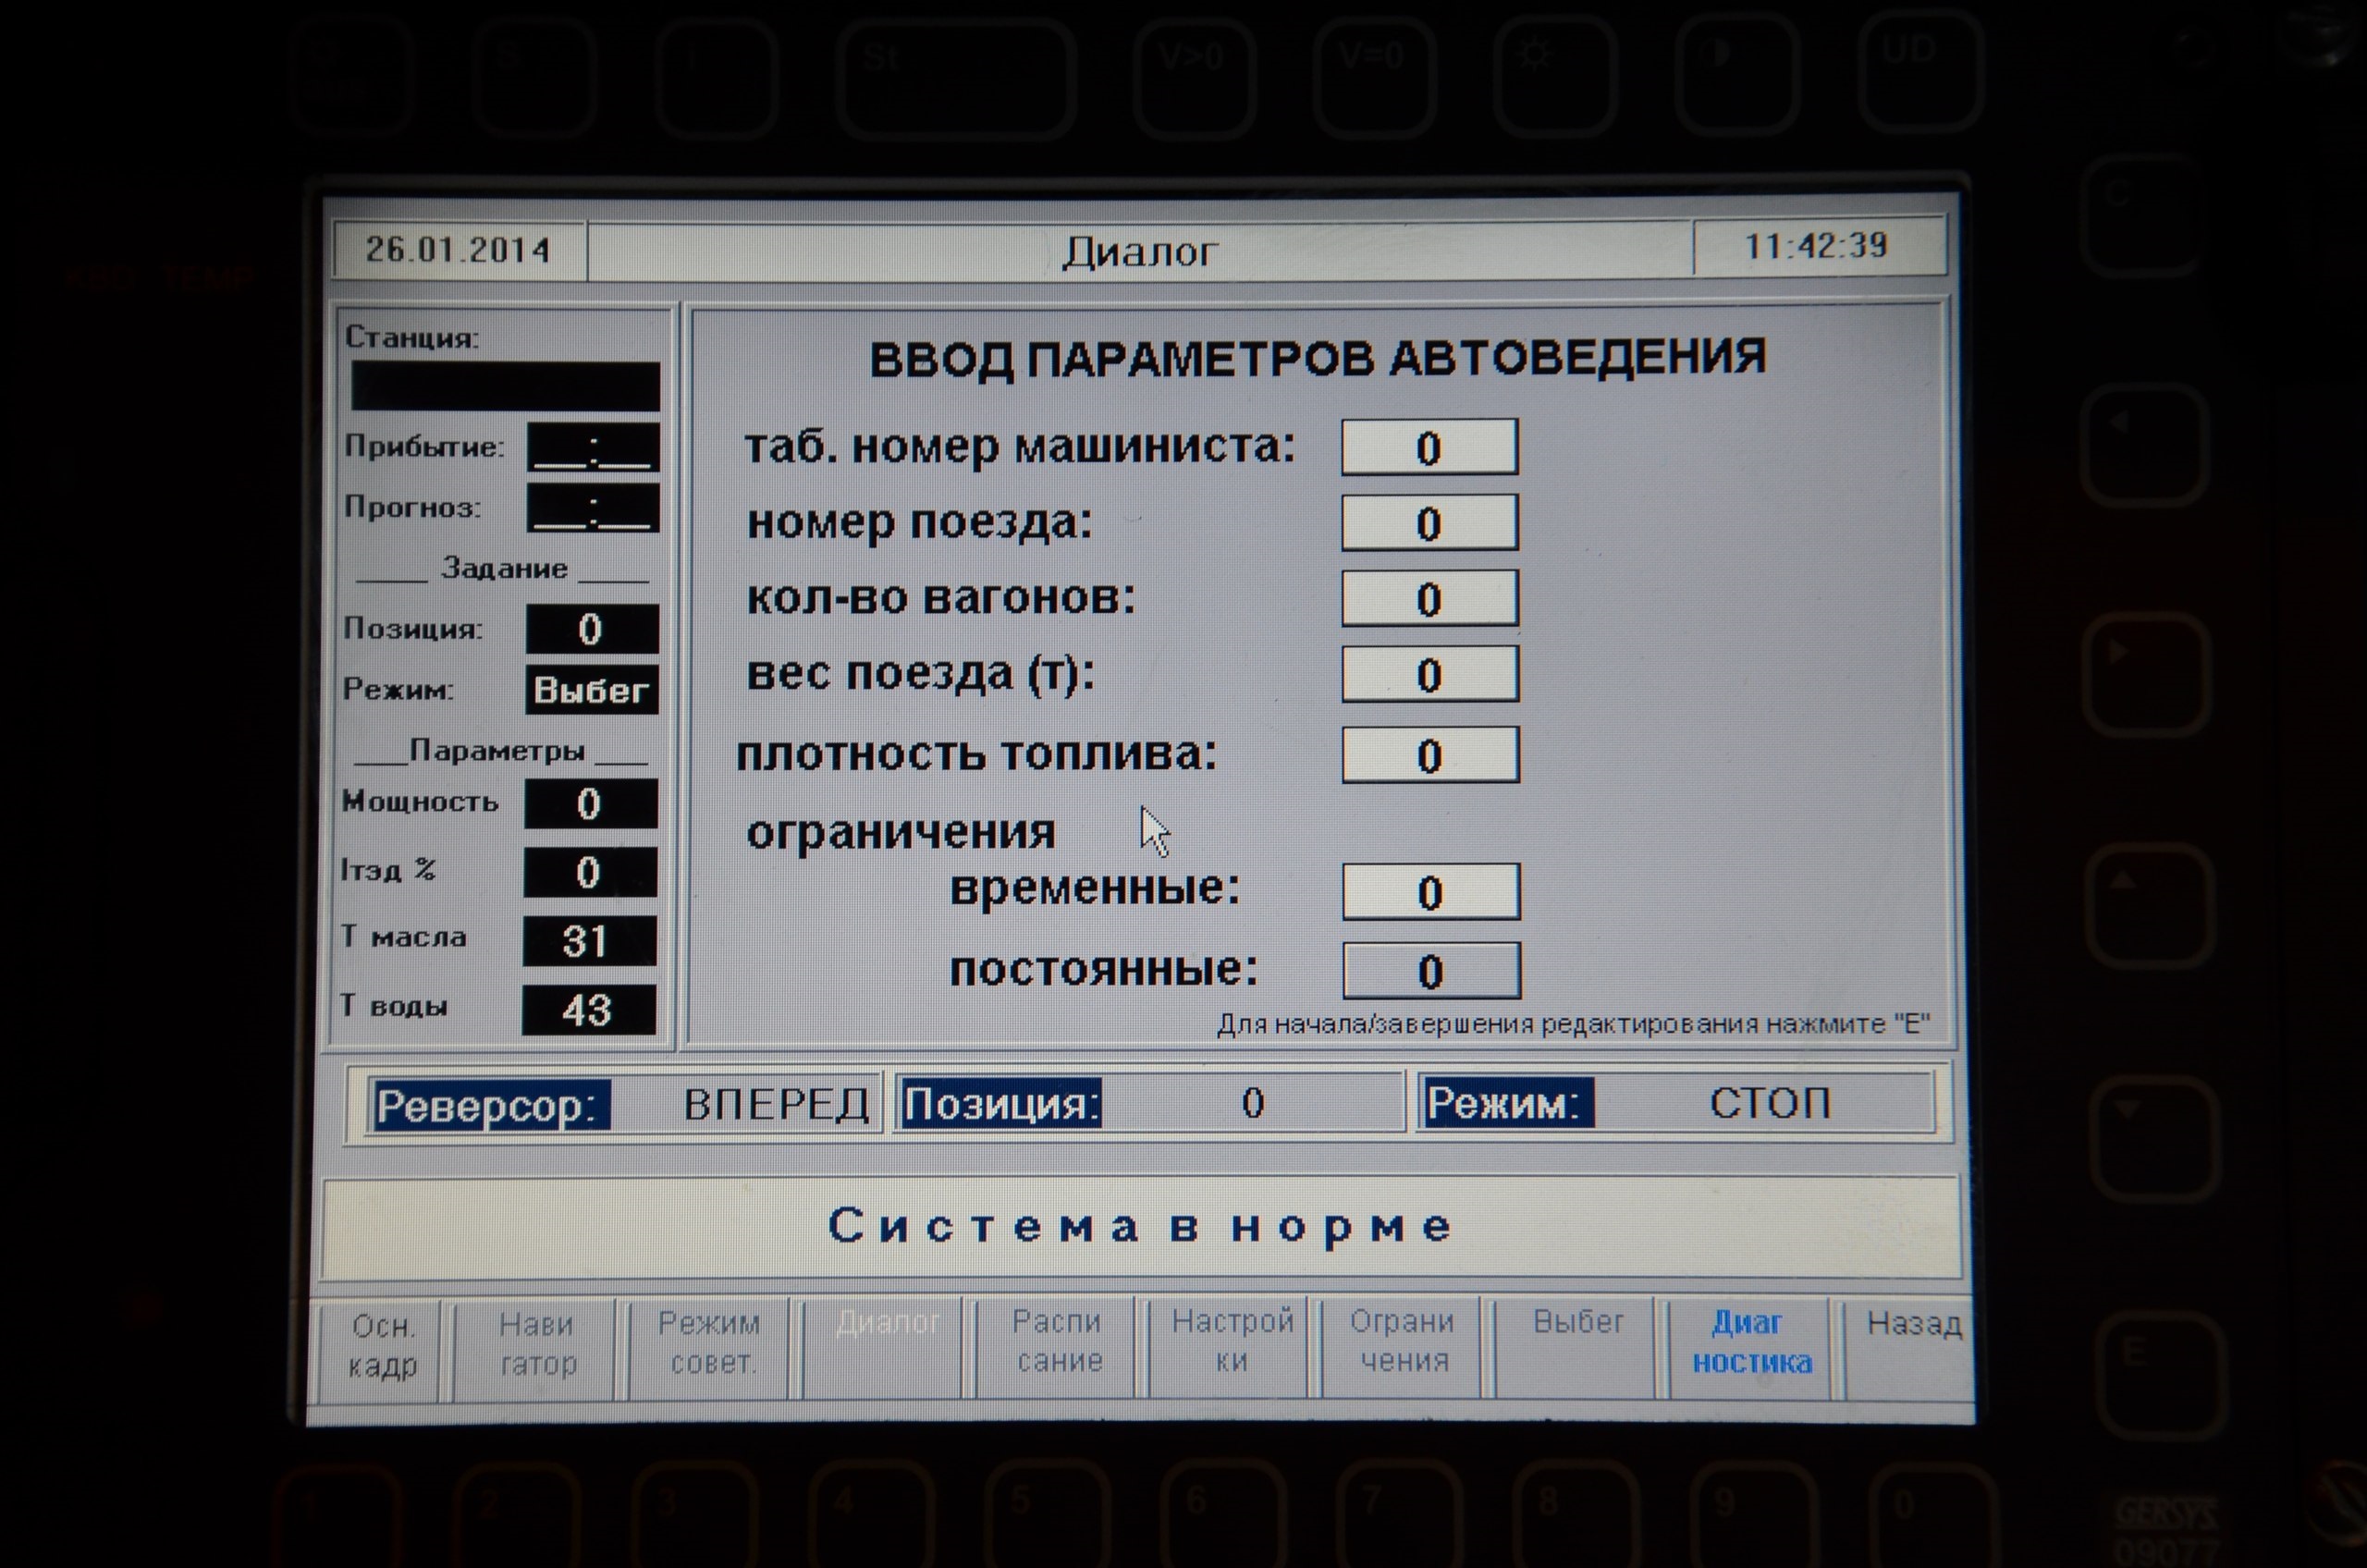The width and height of the screenshot is (2367, 1568).
Task: Open the Осн. кадр tab
Action: tap(382, 1345)
